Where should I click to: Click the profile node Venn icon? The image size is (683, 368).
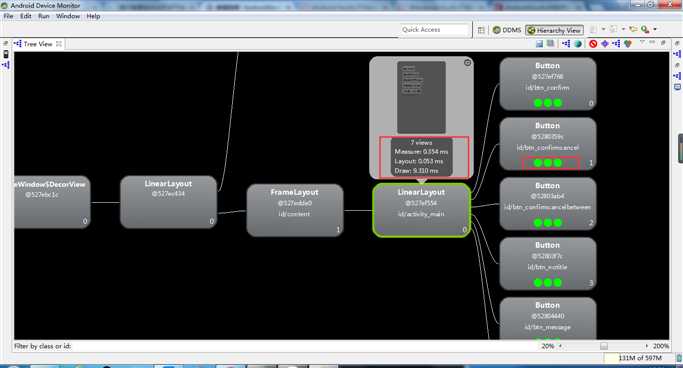click(628, 44)
